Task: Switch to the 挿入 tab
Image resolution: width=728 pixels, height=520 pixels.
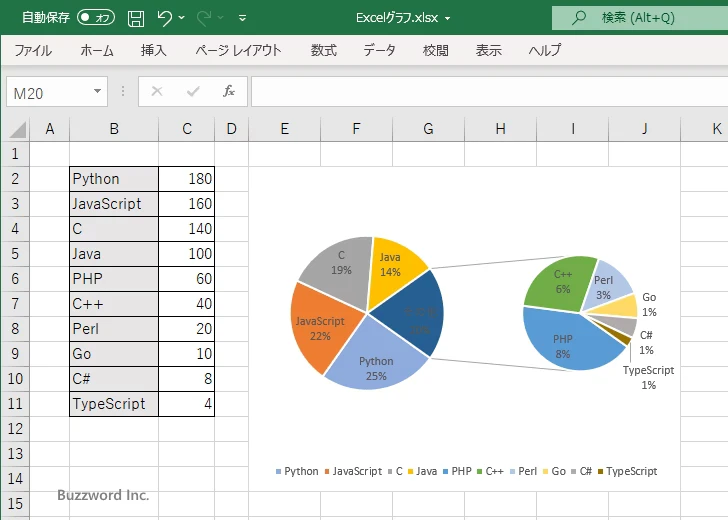Action: point(154,50)
